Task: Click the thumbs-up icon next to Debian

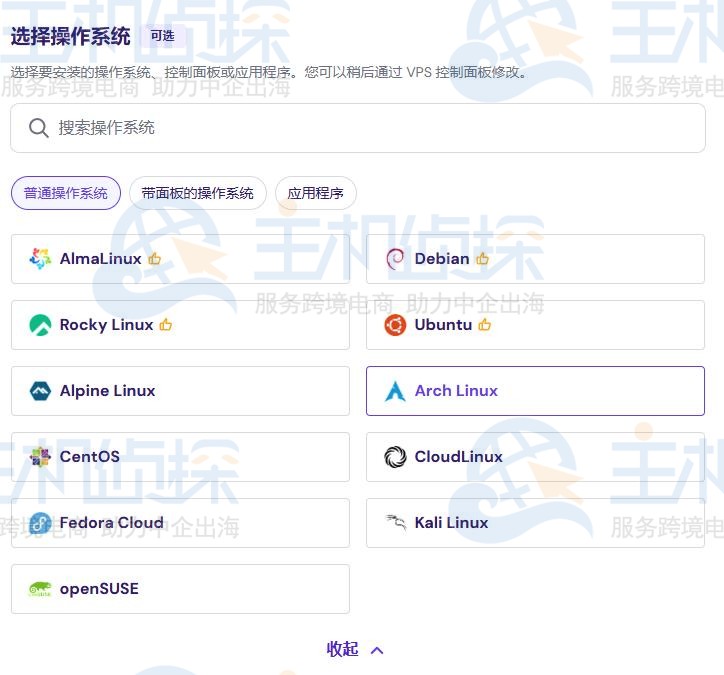Action: (x=483, y=259)
